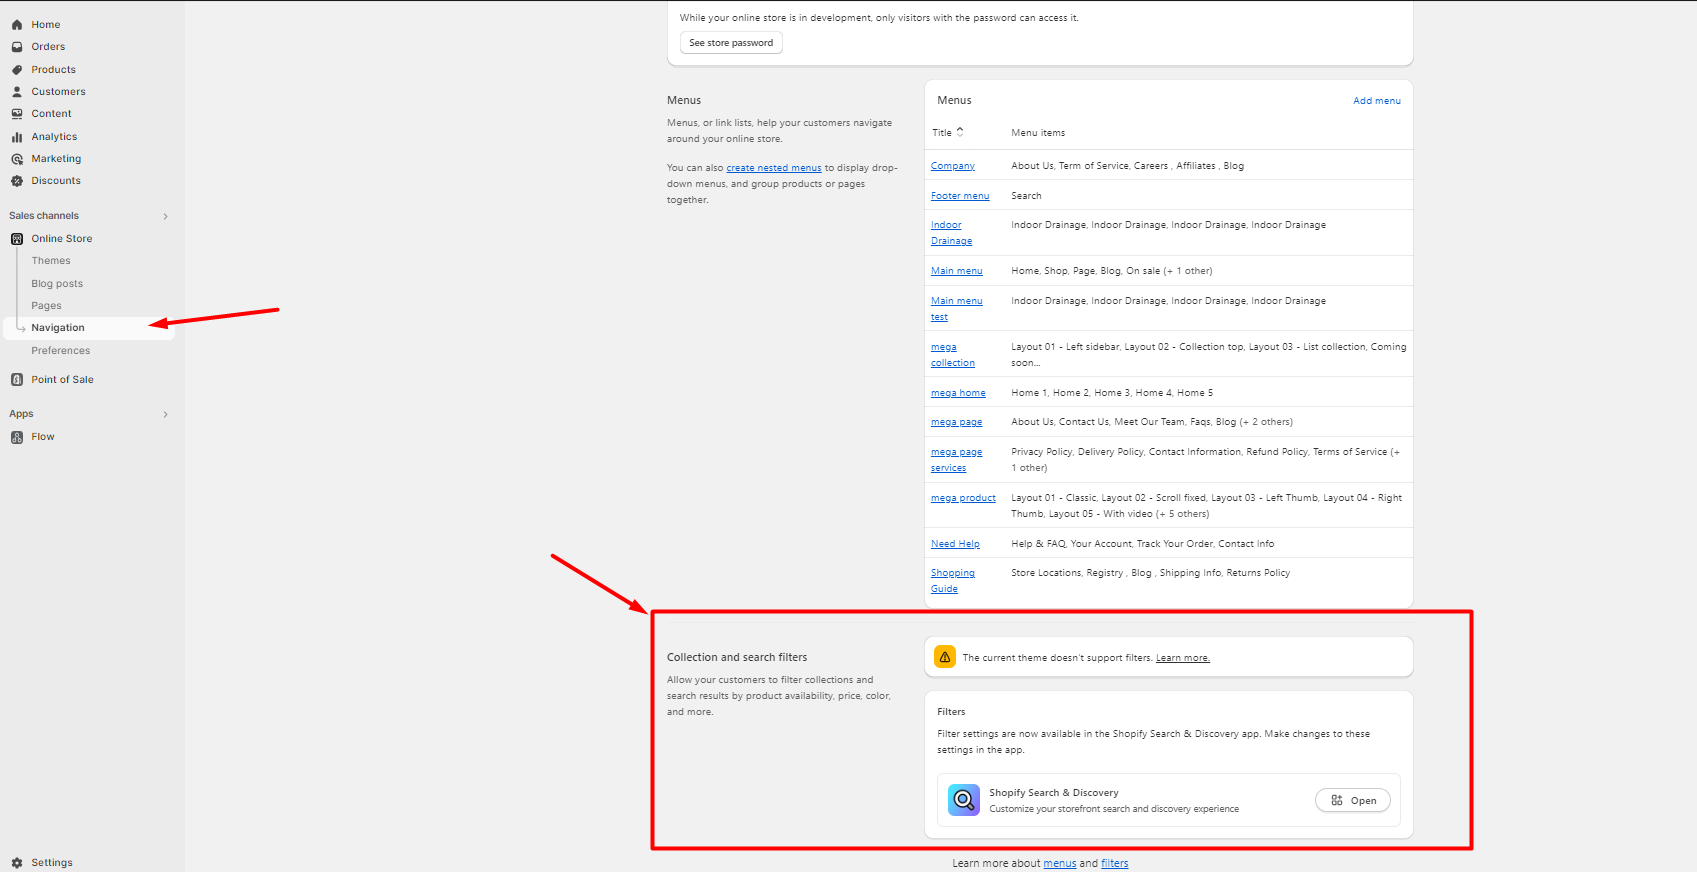The height and width of the screenshot is (872, 1697).
Task: Click the Settings gear icon
Action: [17, 863]
